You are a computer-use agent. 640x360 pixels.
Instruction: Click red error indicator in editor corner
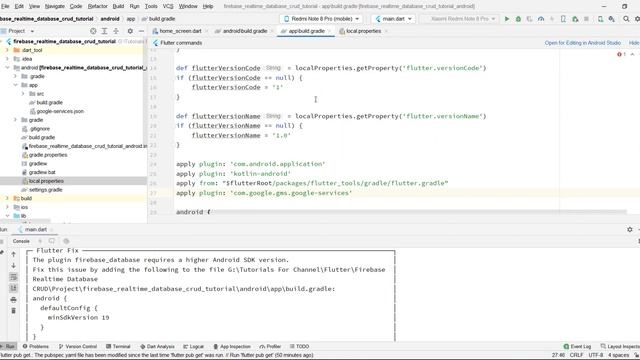click(621, 54)
